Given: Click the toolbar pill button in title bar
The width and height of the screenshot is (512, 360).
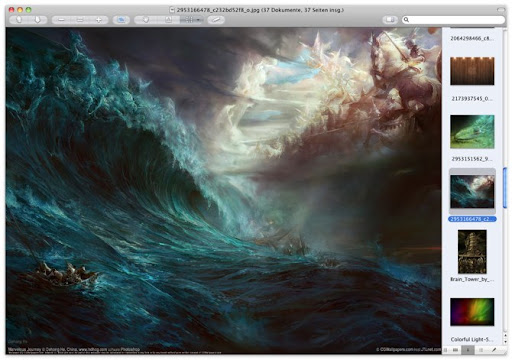Looking at the screenshot, I should coord(501,9).
